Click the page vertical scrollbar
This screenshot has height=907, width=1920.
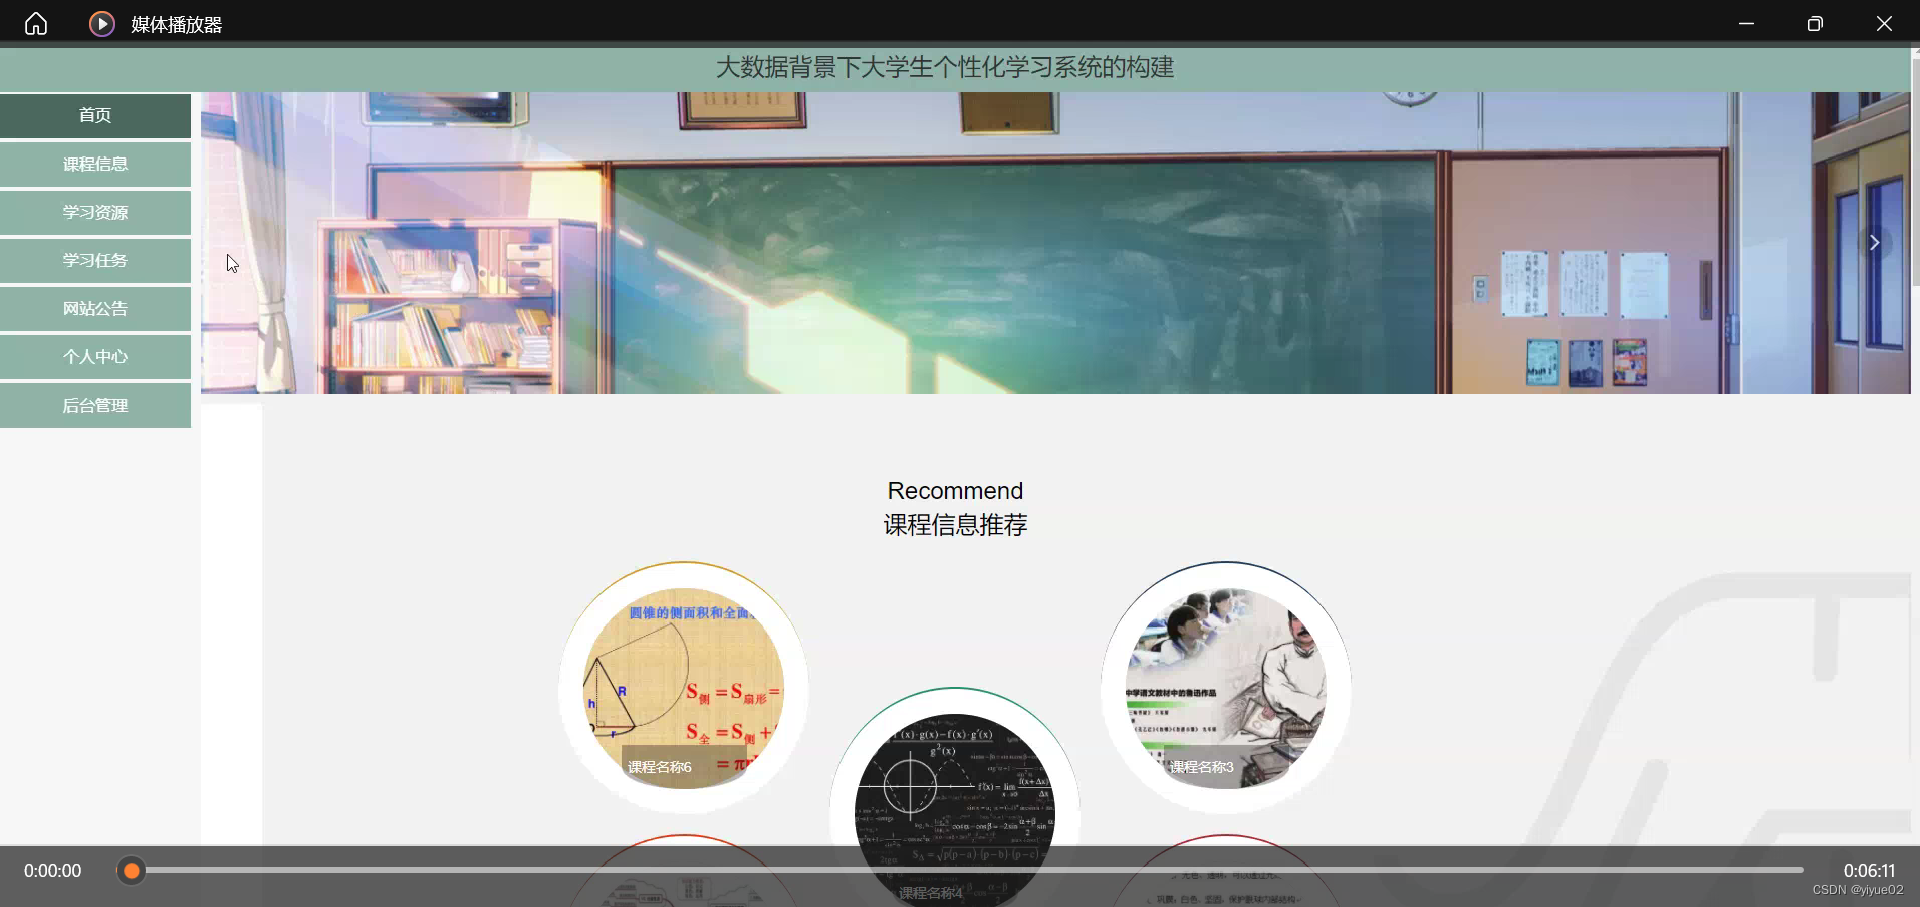(x=1915, y=170)
